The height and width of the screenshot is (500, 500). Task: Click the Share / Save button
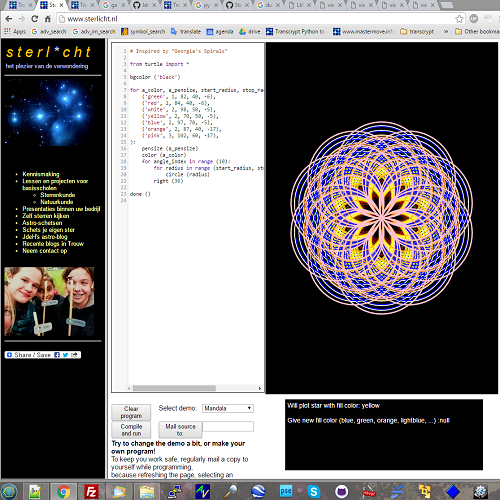[43, 355]
